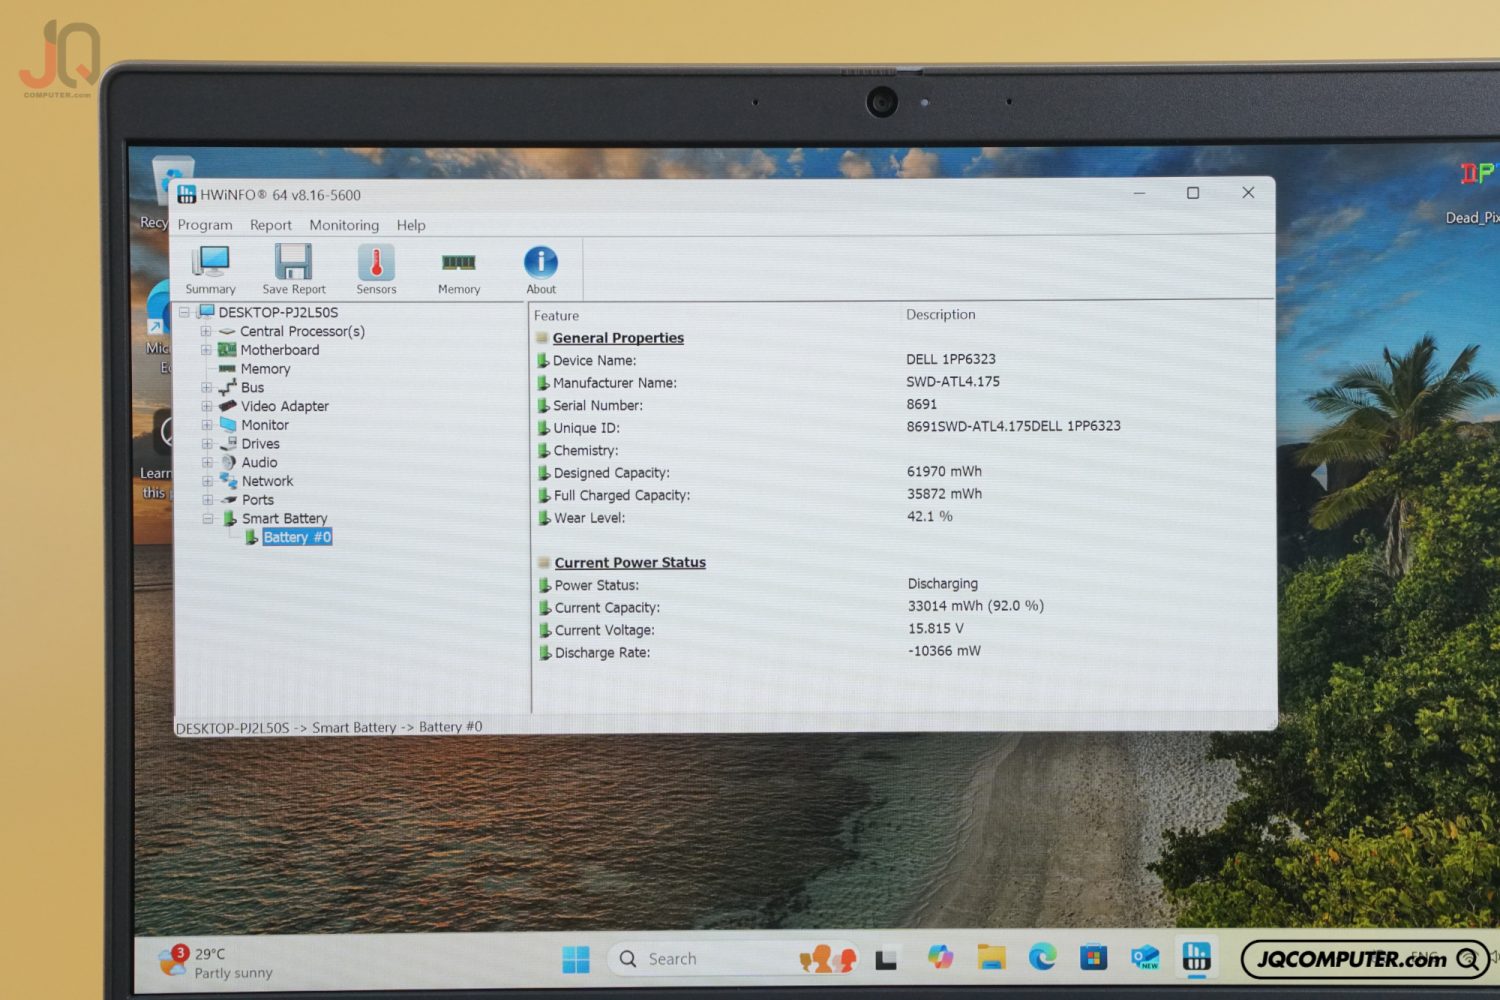Select the Power Status: row
This screenshot has height=1000, width=1500.
597,585
